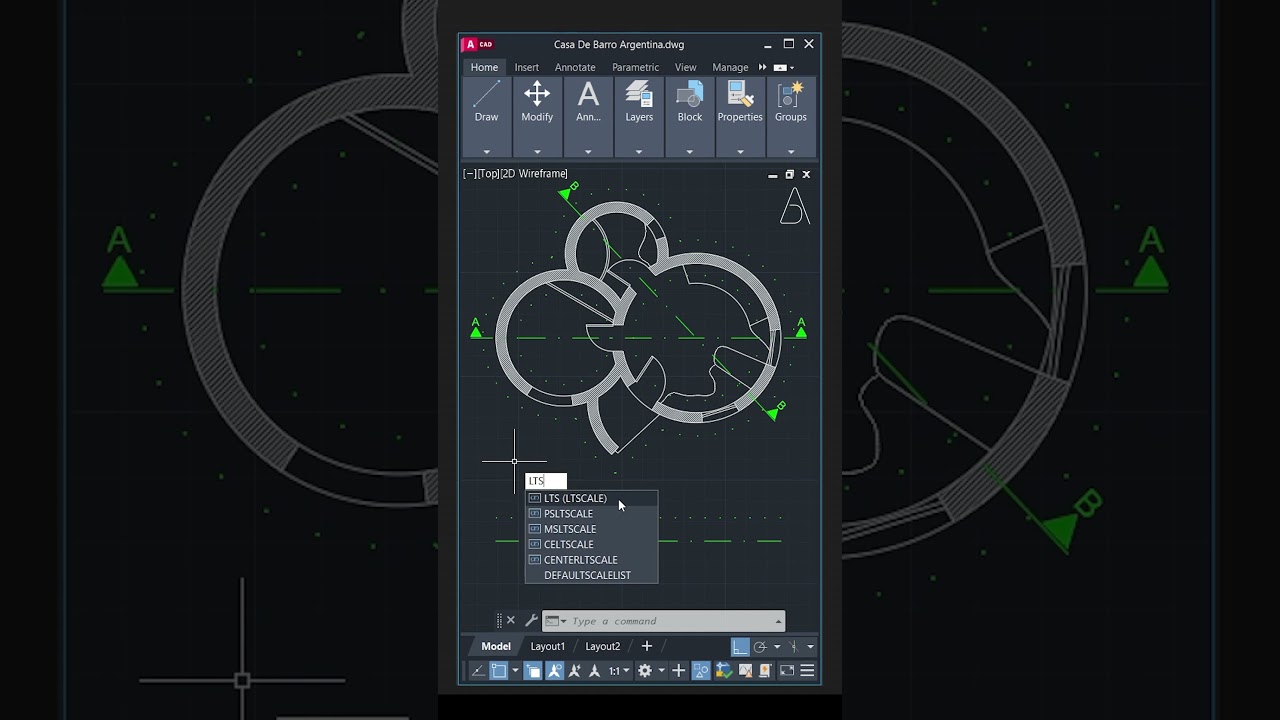Switch to the Parametric ribbon tab
1280x720 pixels.
coord(635,67)
